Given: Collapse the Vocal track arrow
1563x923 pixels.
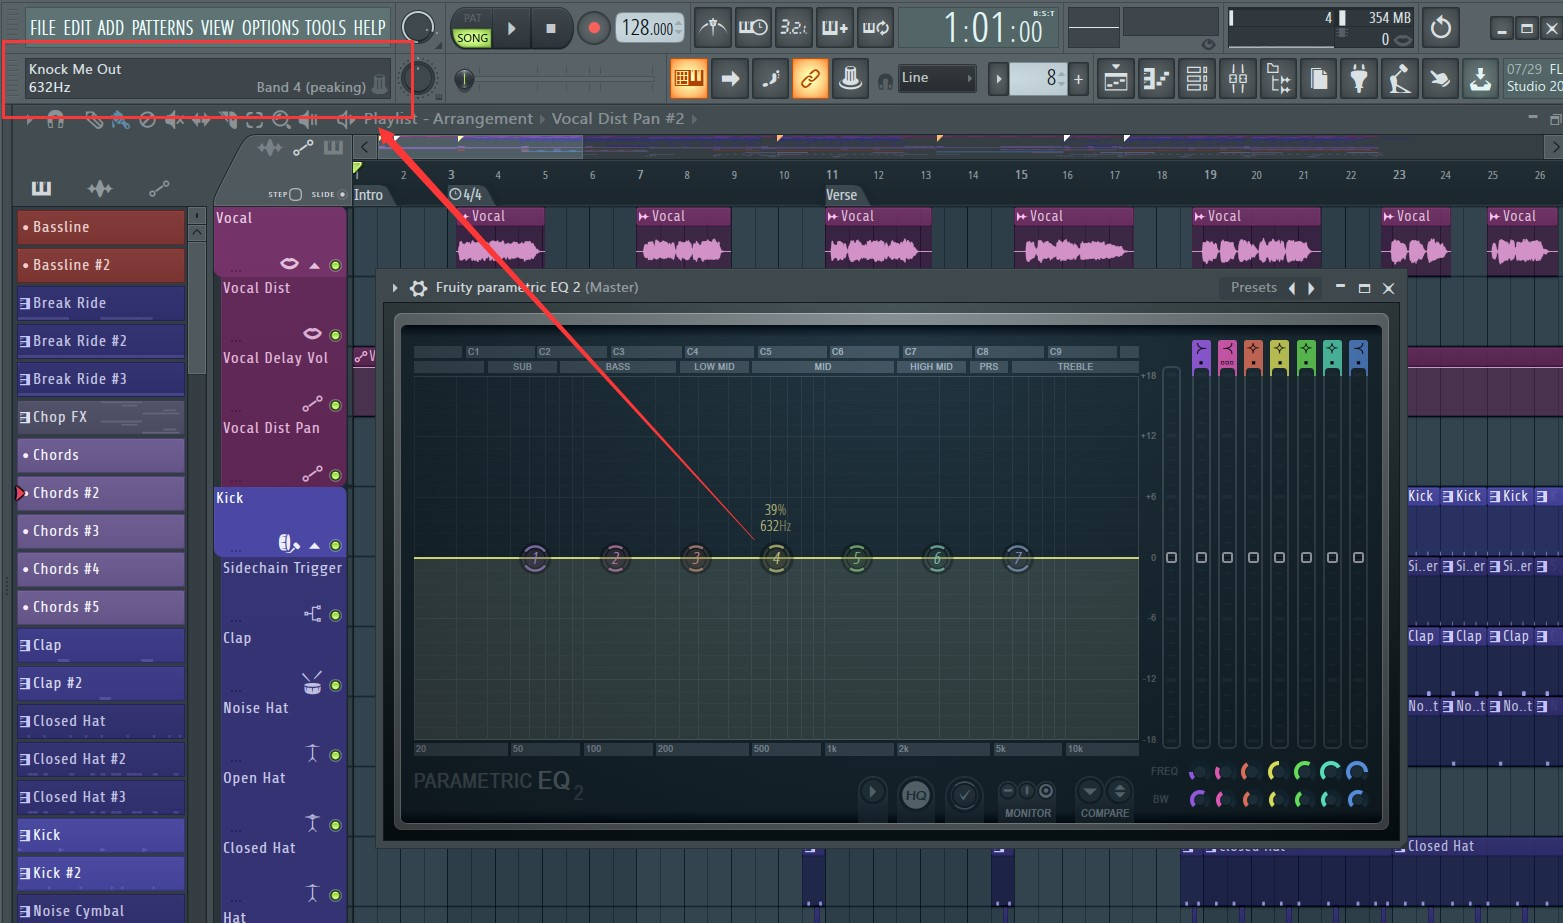Looking at the screenshot, I should tap(314, 265).
